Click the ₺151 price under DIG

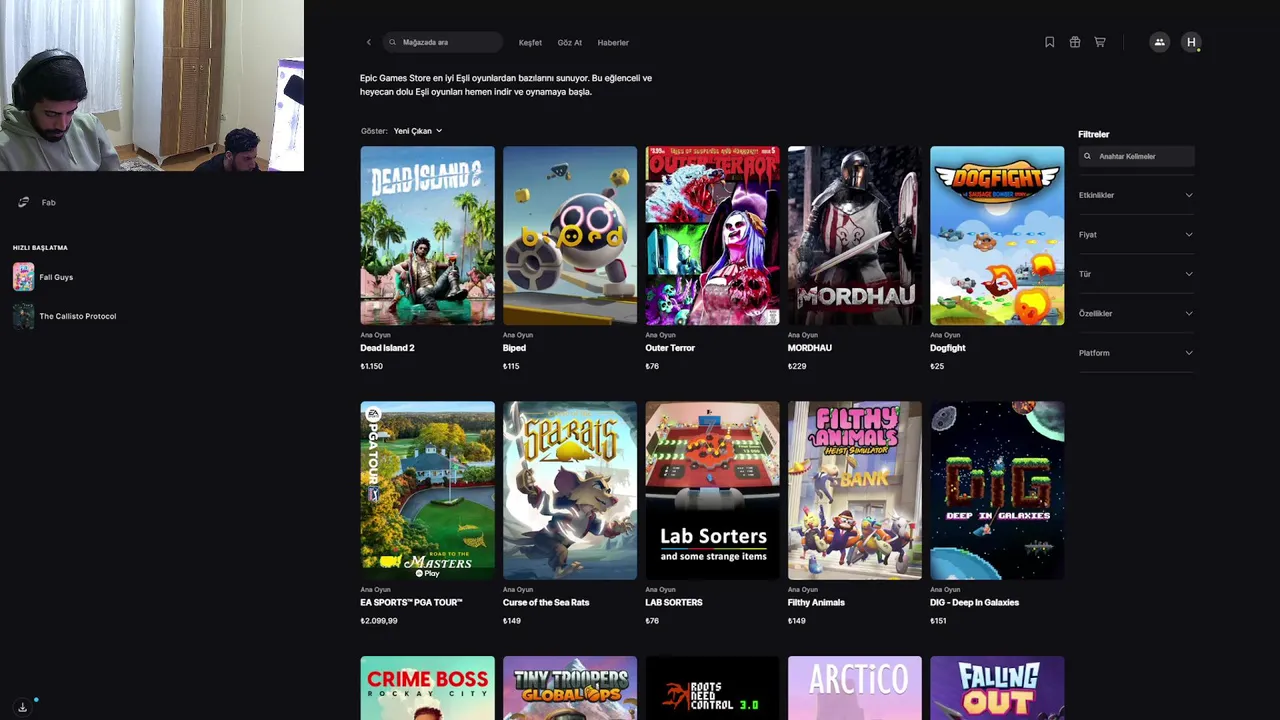[938, 621]
